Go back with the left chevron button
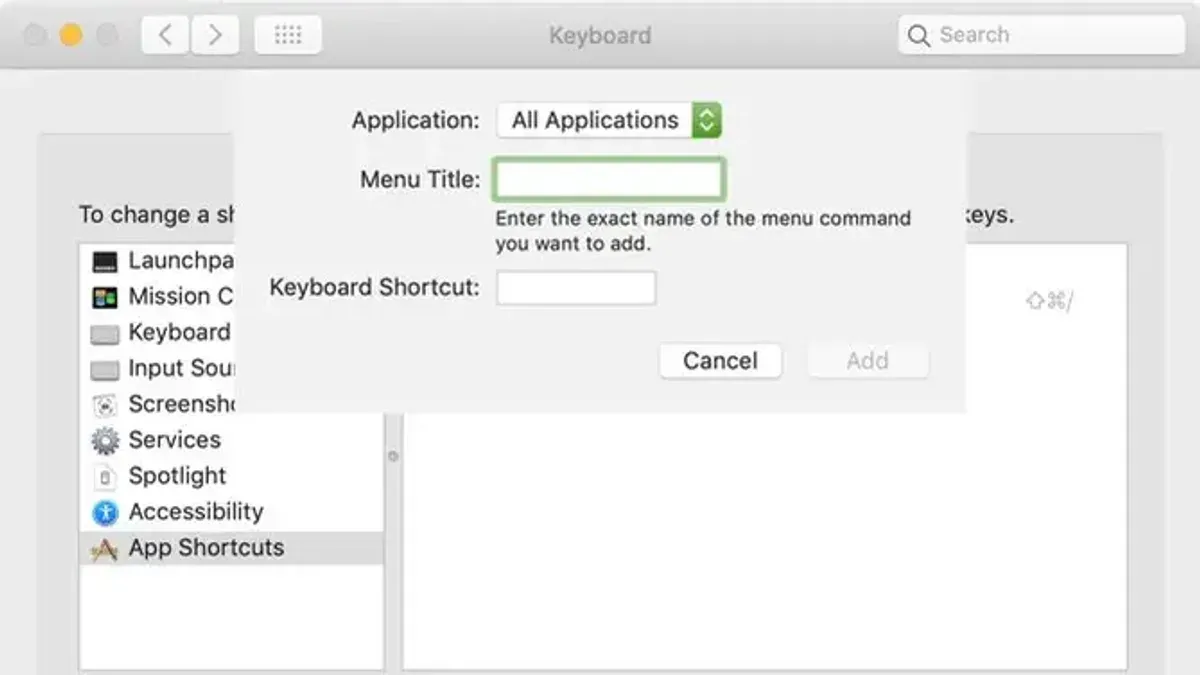 pos(166,36)
